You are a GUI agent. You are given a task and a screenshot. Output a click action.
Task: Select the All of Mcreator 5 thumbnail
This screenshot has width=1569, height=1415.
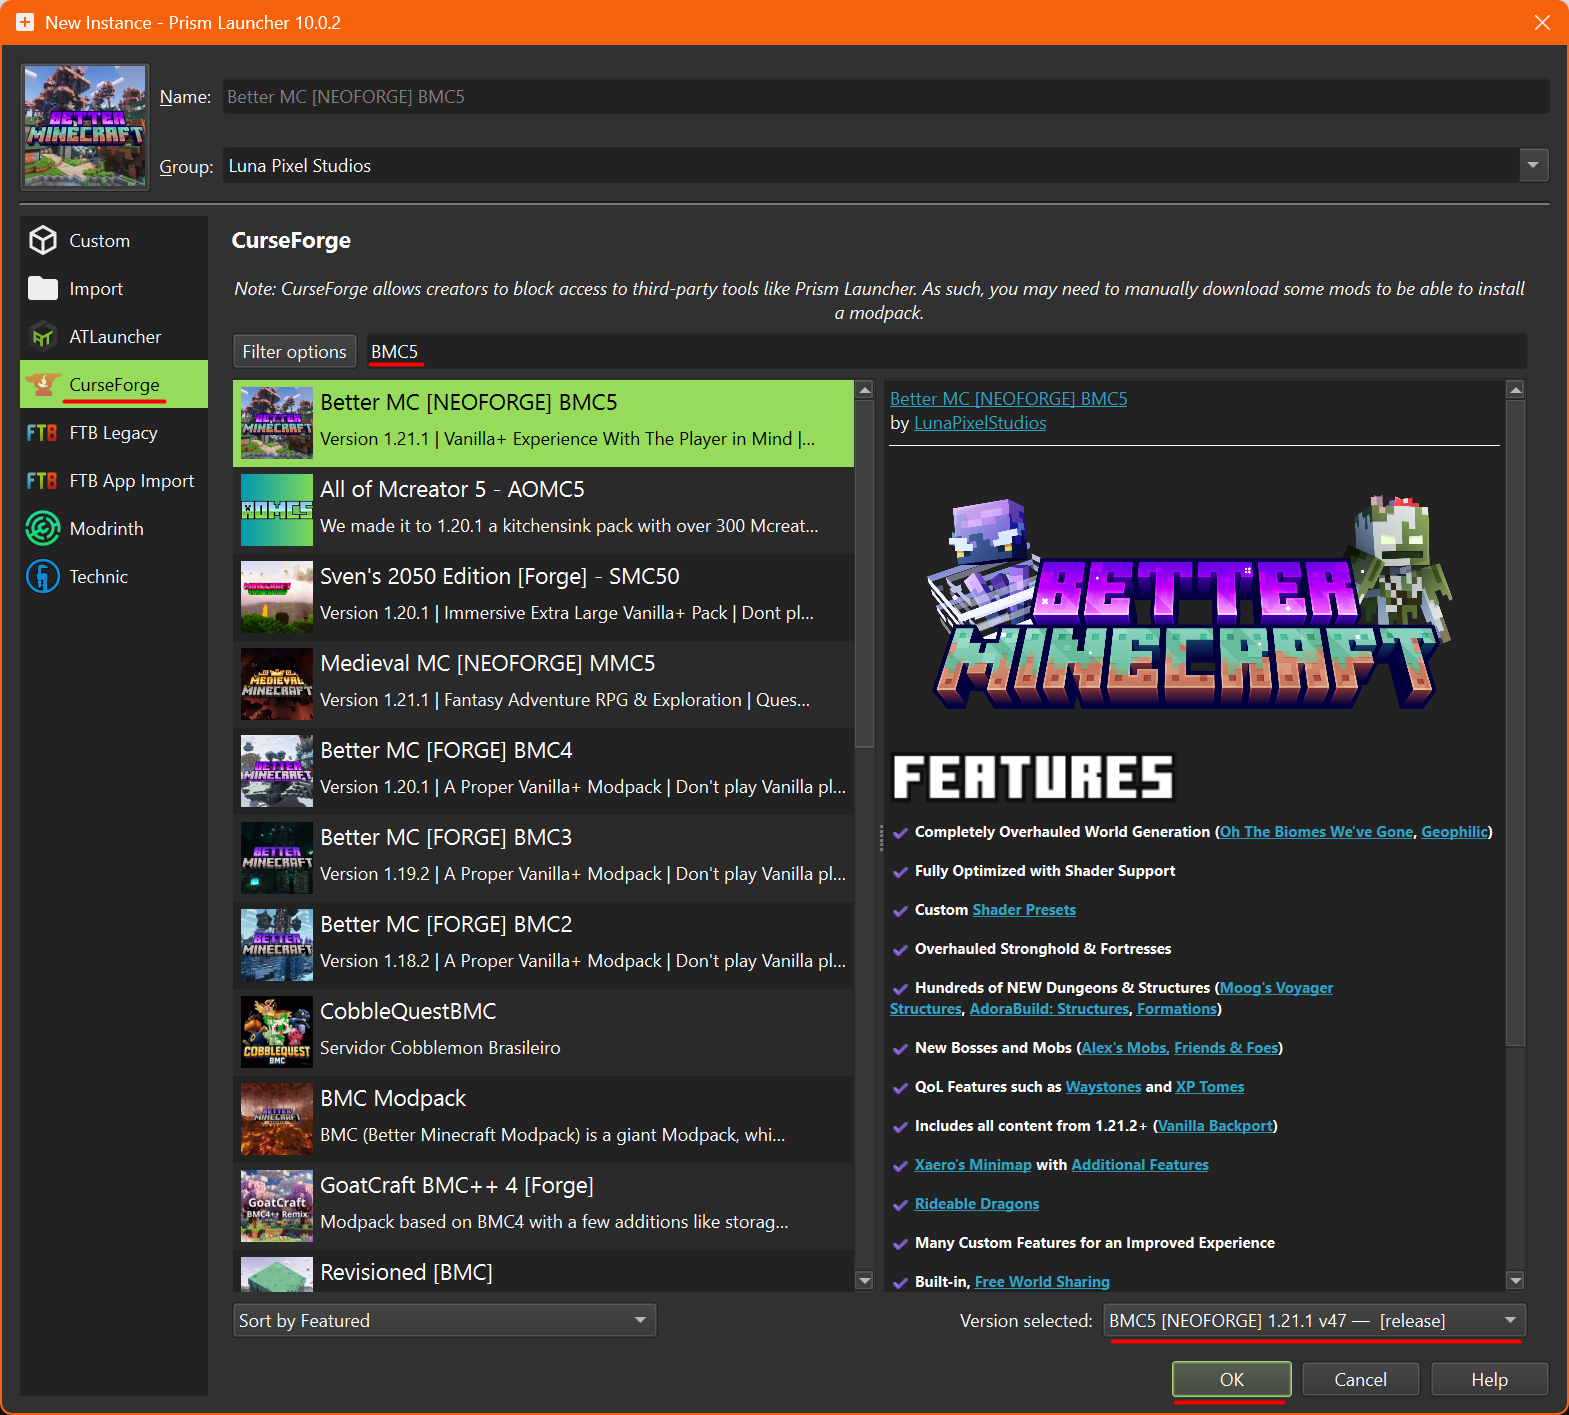(x=277, y=510)
